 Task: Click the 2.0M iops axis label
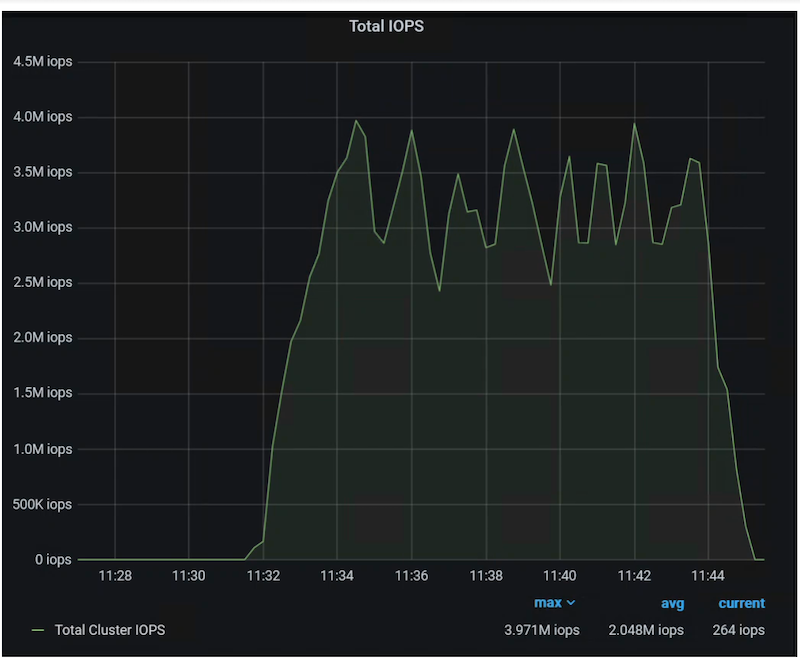(43, 337)
